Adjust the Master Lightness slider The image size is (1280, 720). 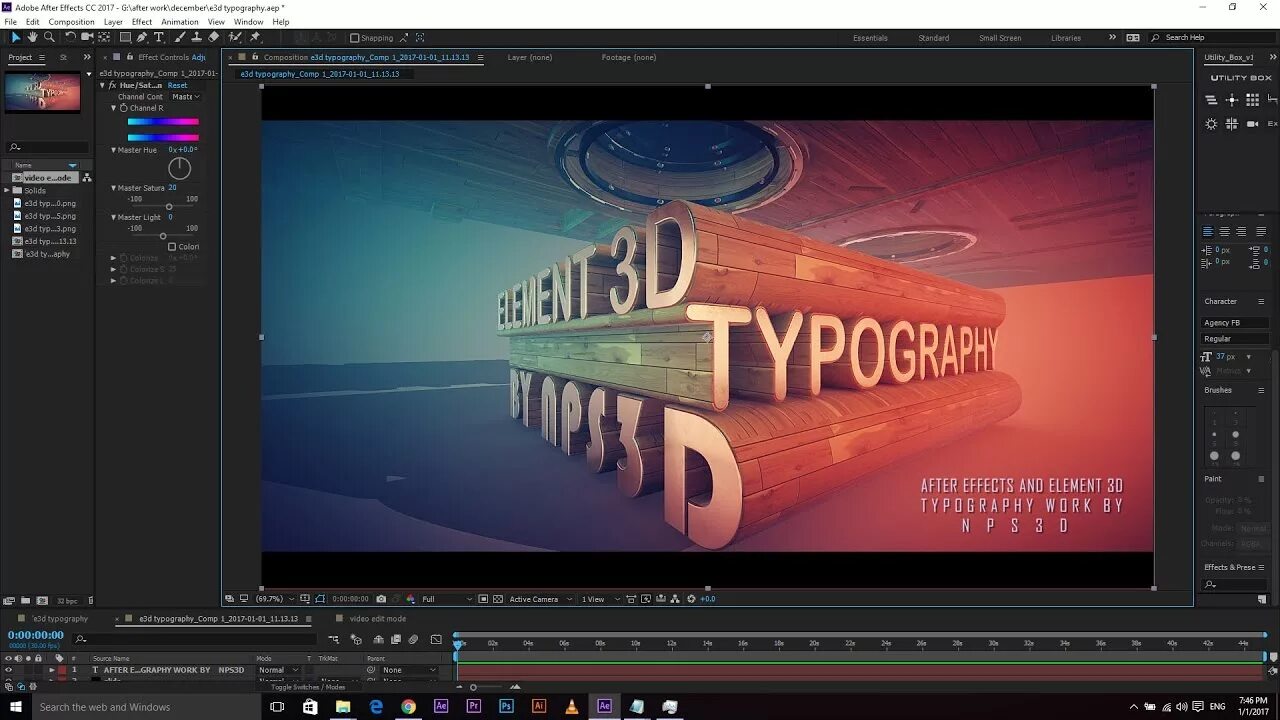point(163,236)
